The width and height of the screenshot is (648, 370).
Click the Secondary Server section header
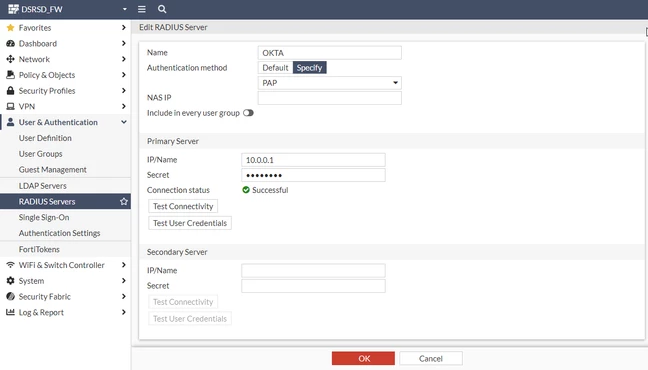(177, 252)
